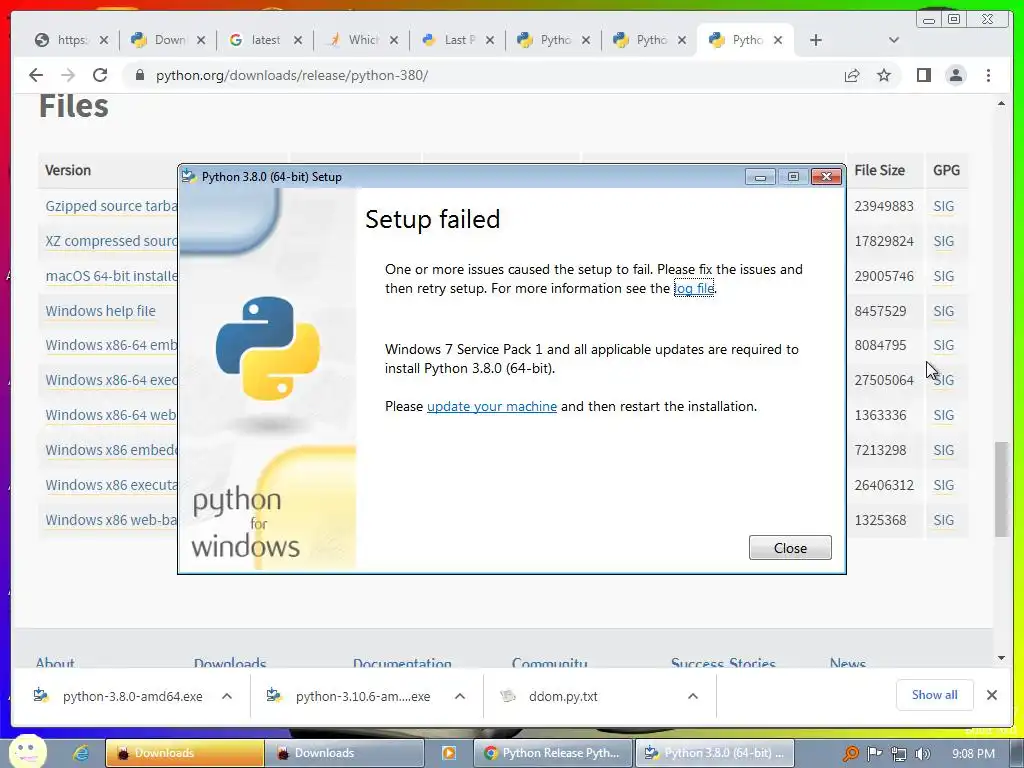The height and width of the screenshot is (768, 1024).
Task: Open the Start menu button
Action: 27,751
